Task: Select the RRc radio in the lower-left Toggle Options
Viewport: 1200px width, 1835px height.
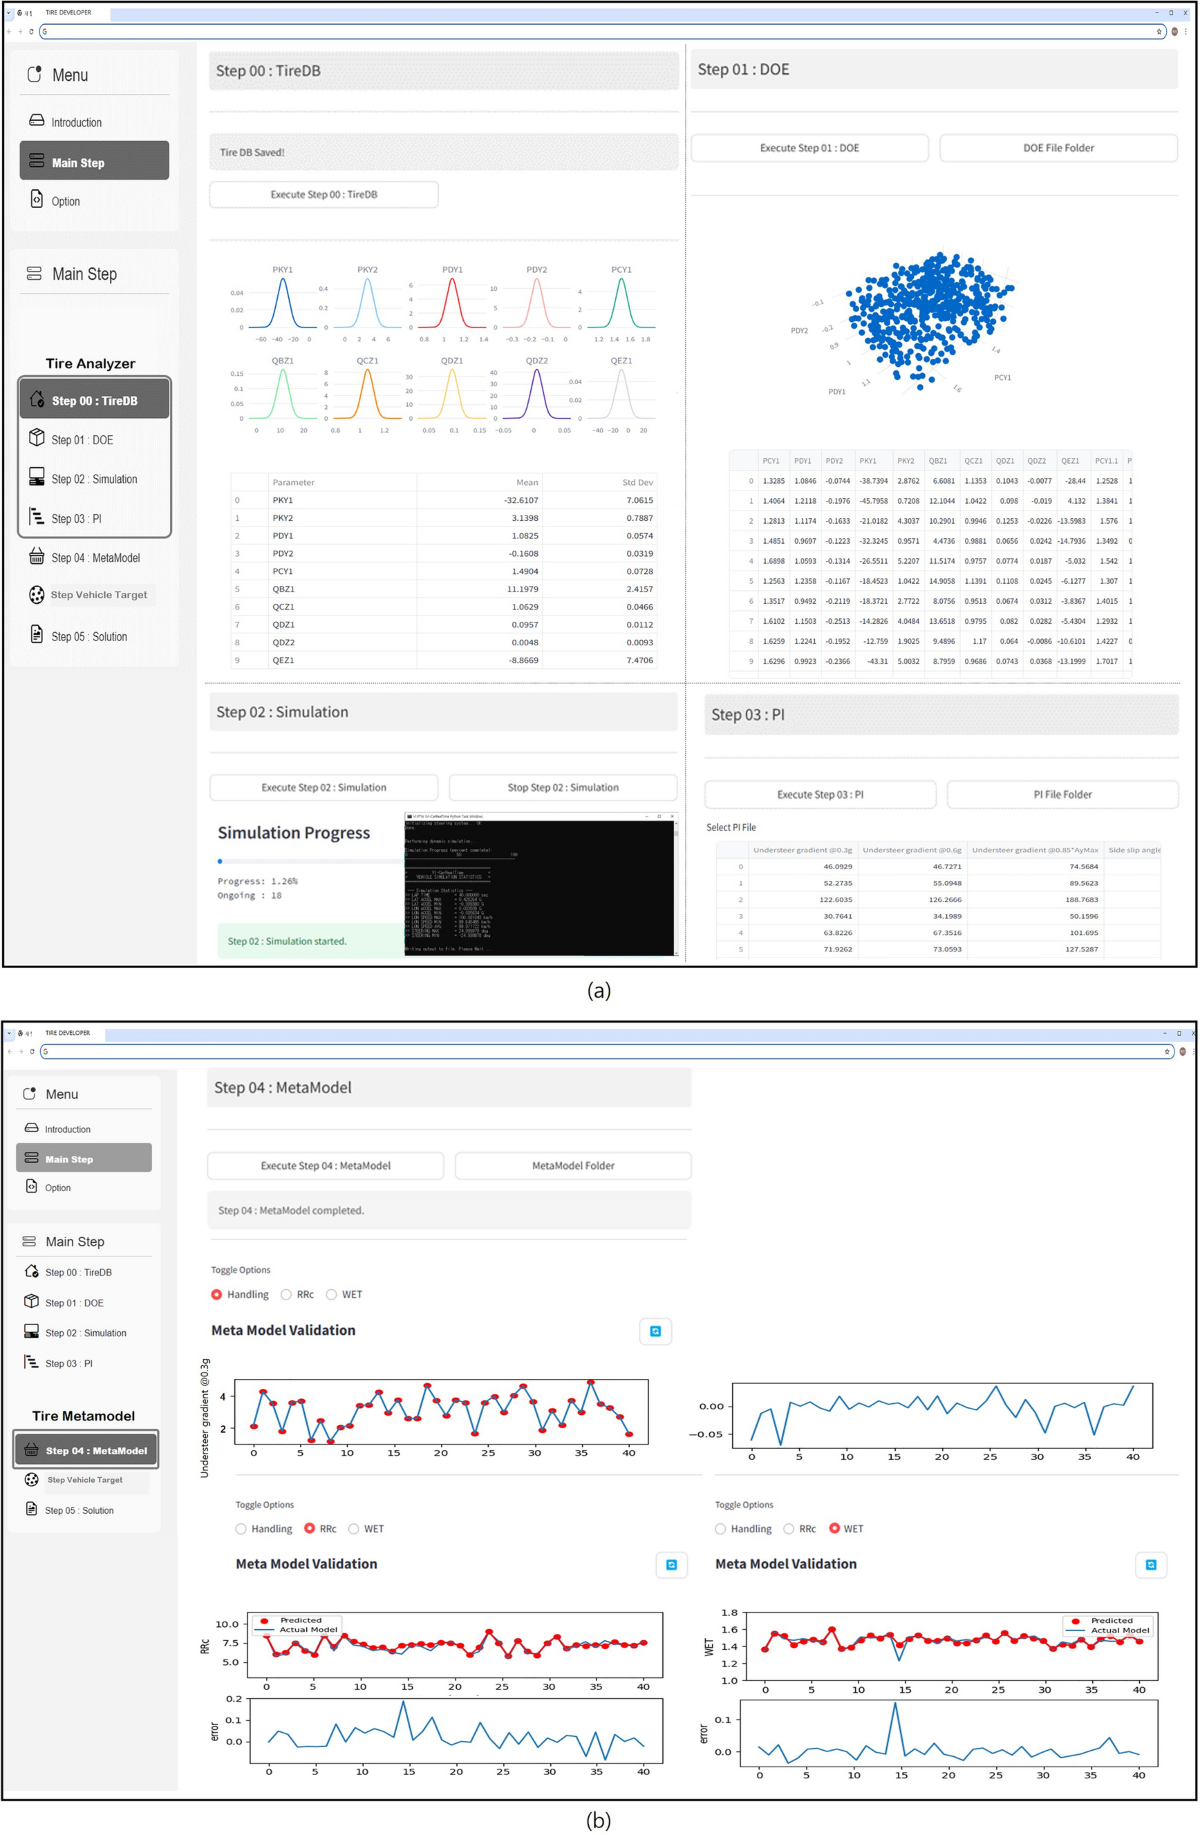Action: click(310, 1529)
